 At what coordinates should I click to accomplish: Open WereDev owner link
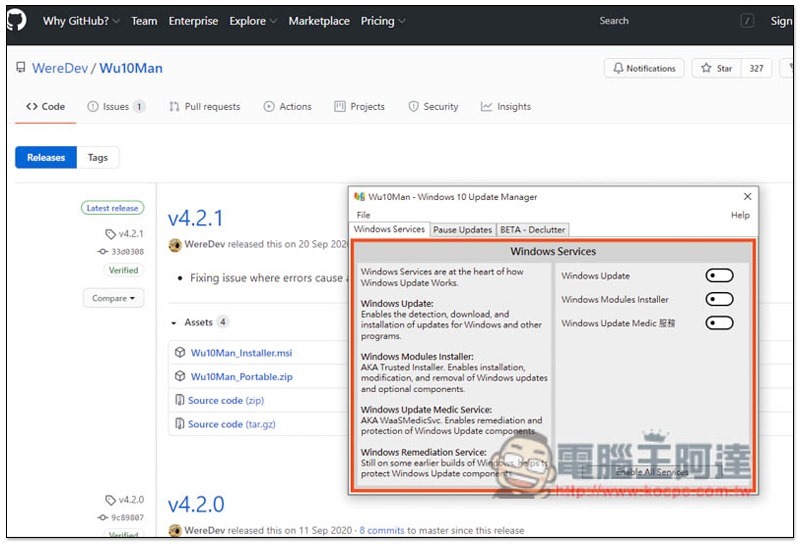pos(60,68)
